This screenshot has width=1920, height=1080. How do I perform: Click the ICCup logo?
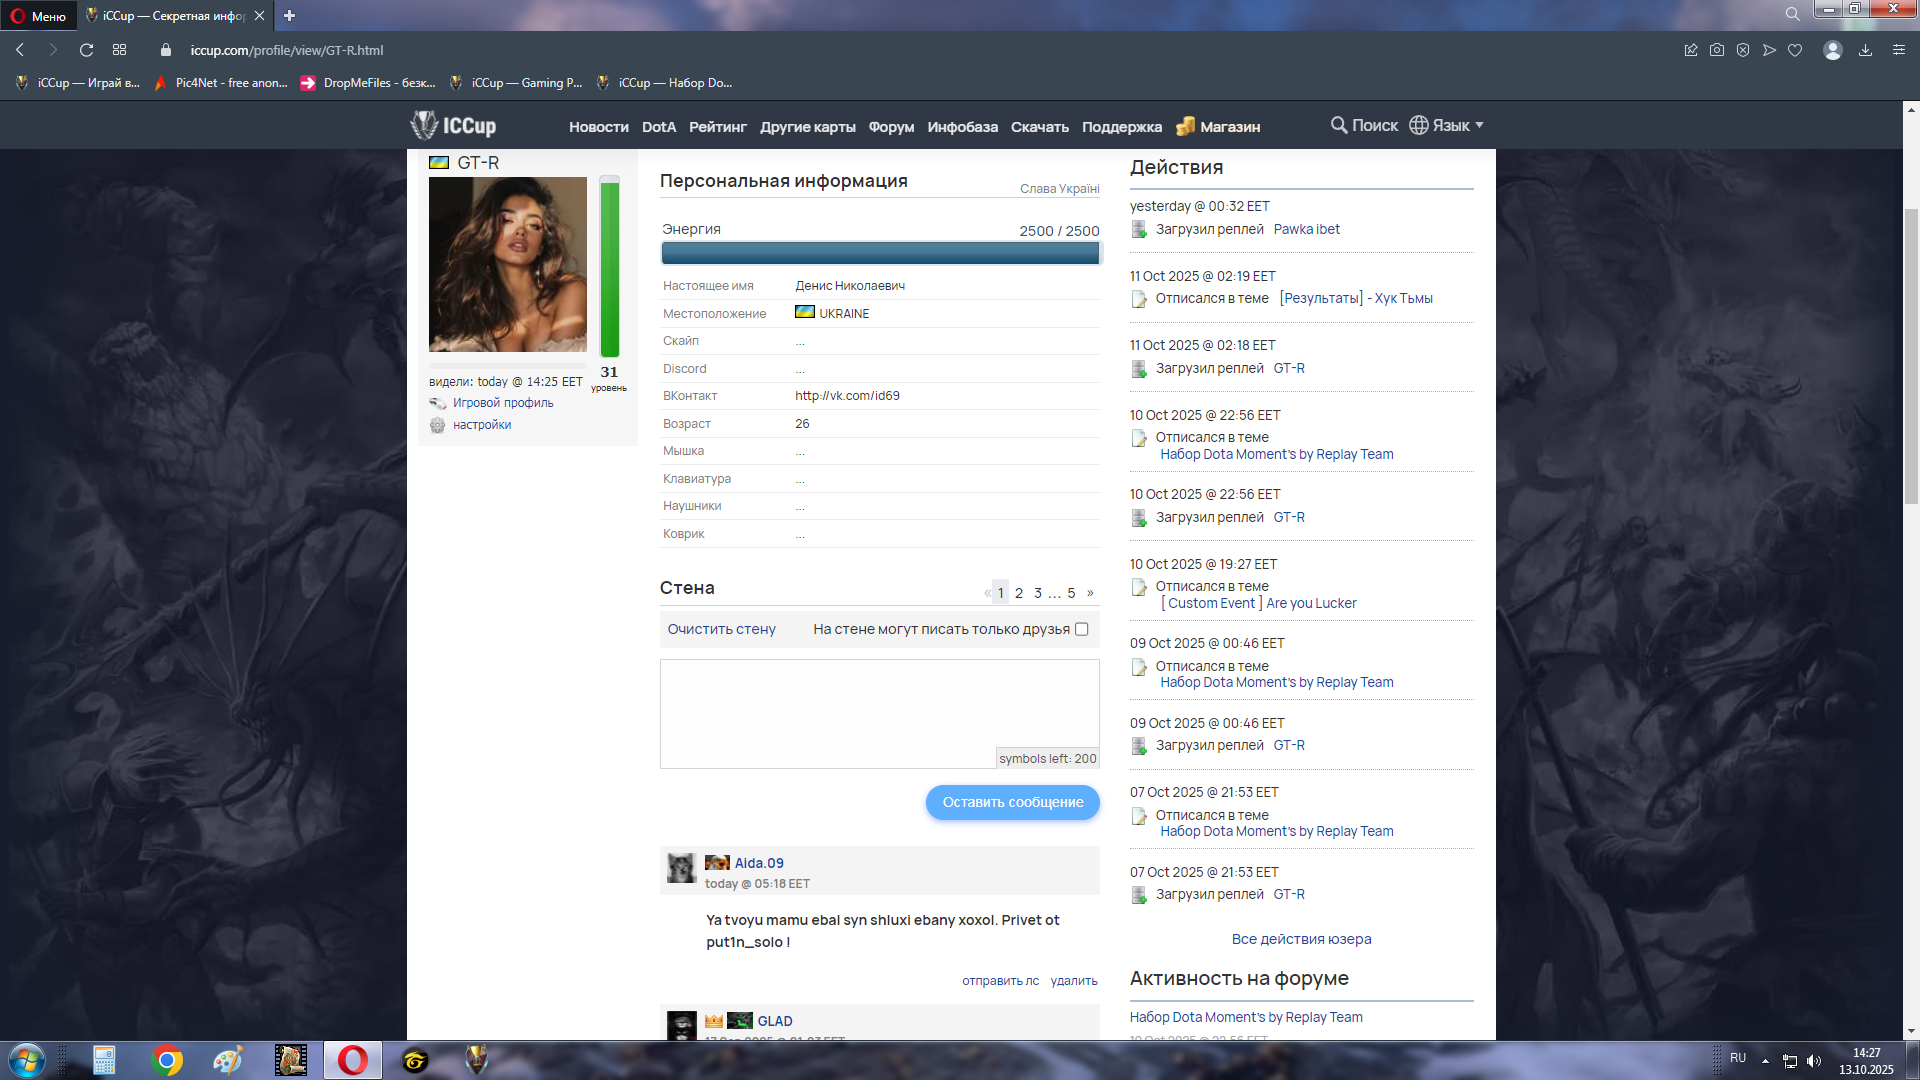[453, 125]
